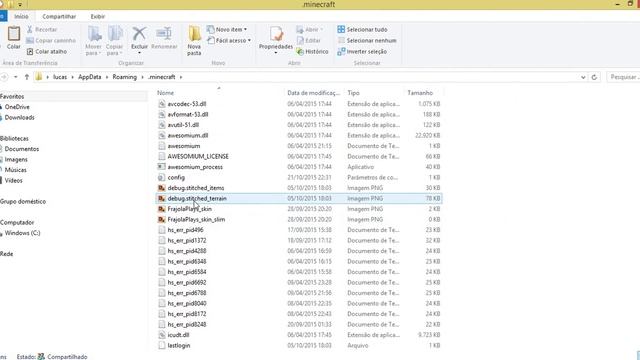Open Imagens library in sidebar
Viewport: 640px width, 360px height.
16,159
